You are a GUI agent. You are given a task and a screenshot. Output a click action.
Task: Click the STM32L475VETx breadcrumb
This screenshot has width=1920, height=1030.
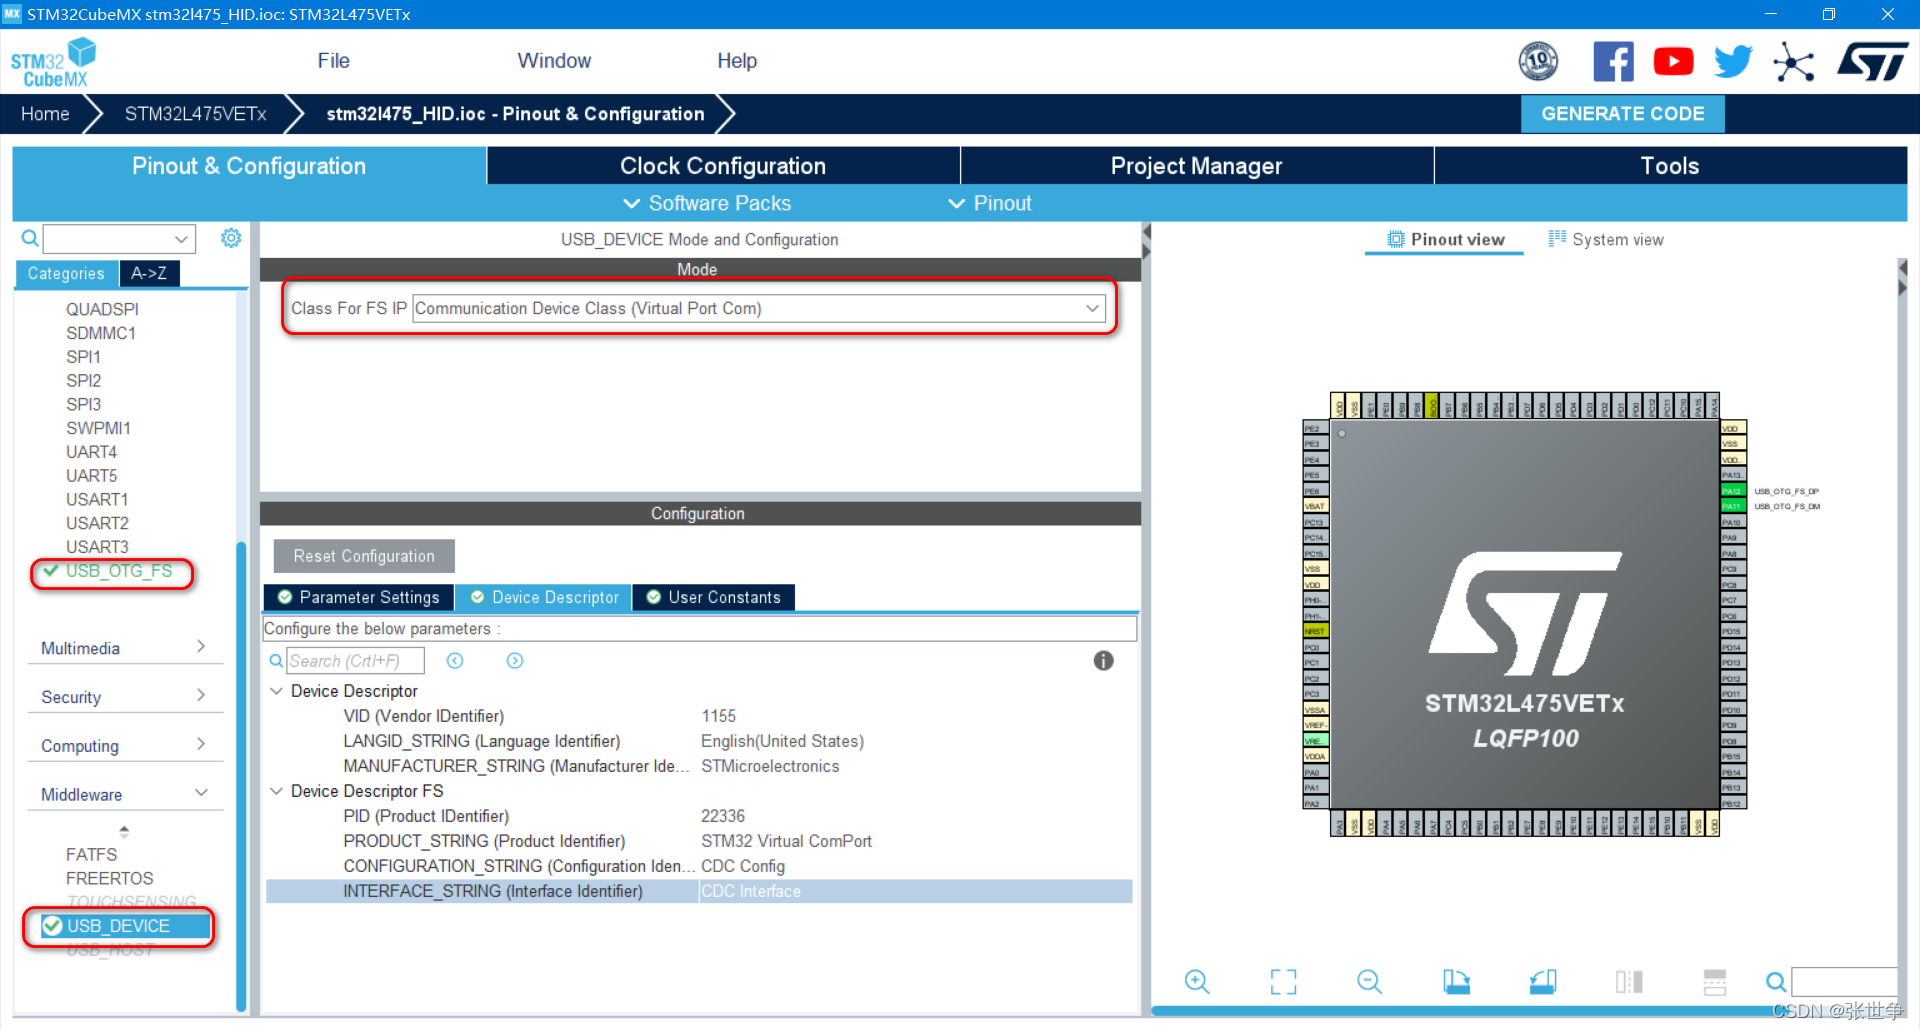click(195, 114)
